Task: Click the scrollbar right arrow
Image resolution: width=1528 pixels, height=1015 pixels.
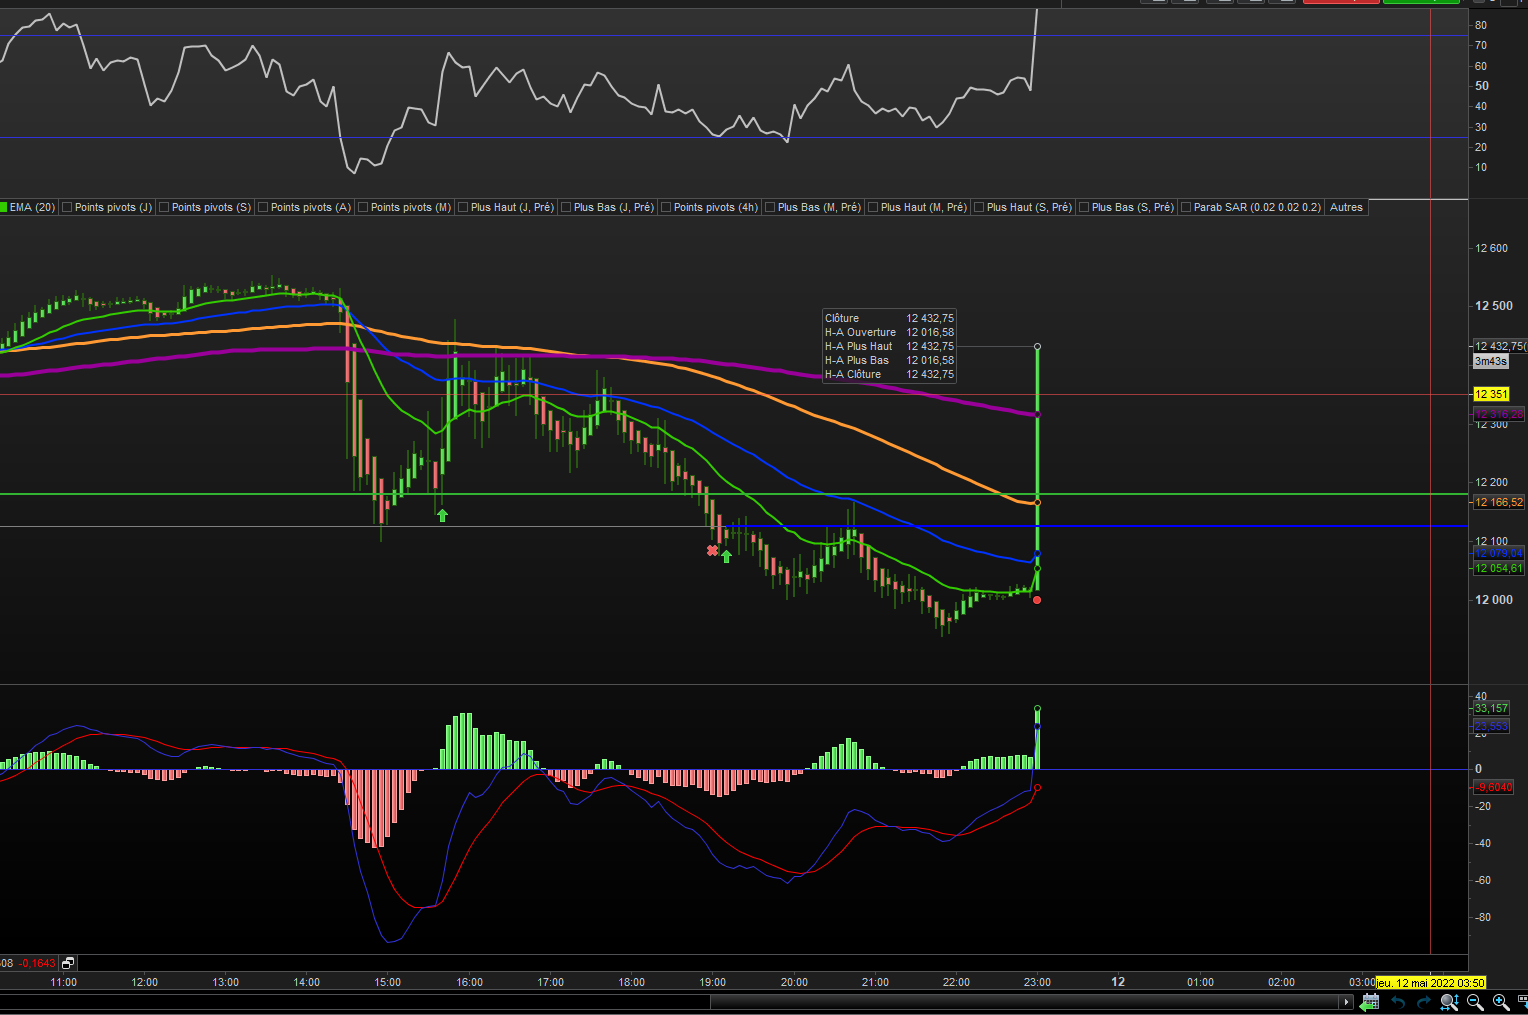Action: pos(1347,1002)
